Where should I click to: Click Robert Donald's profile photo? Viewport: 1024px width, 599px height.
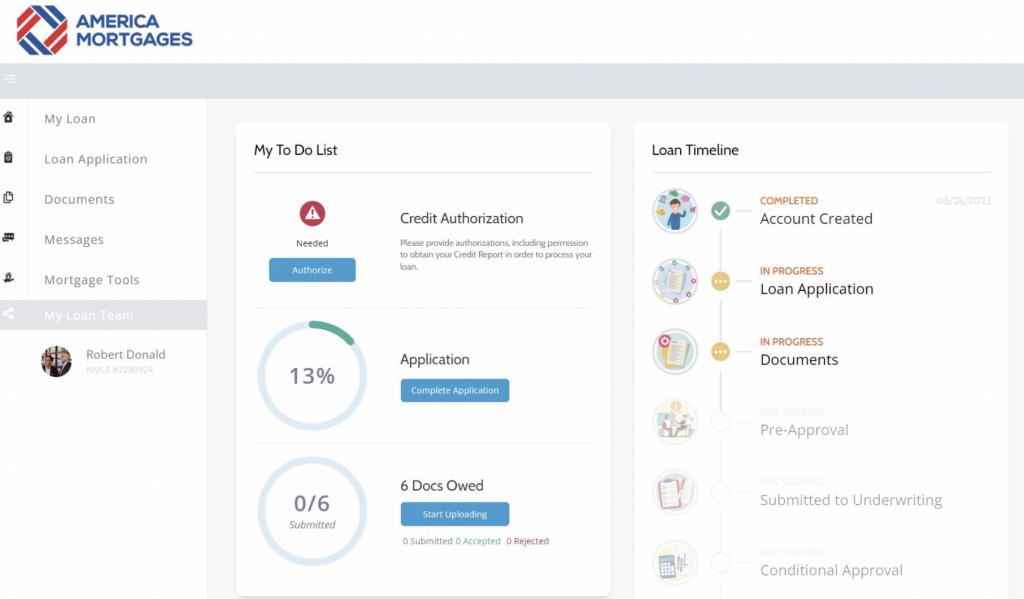(x=56, y=361)
